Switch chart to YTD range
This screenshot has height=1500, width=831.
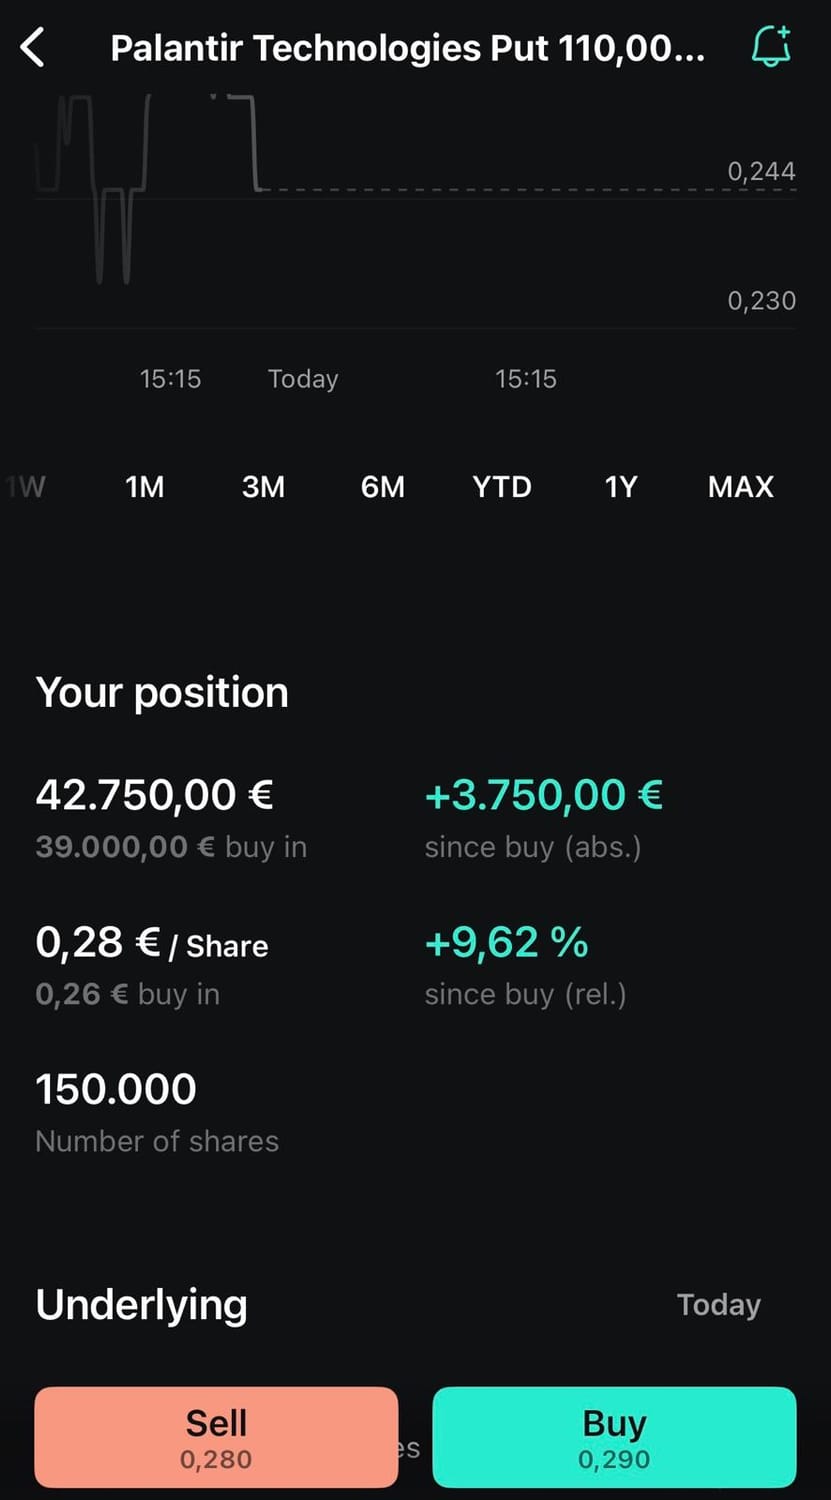[x=502, y=487]
